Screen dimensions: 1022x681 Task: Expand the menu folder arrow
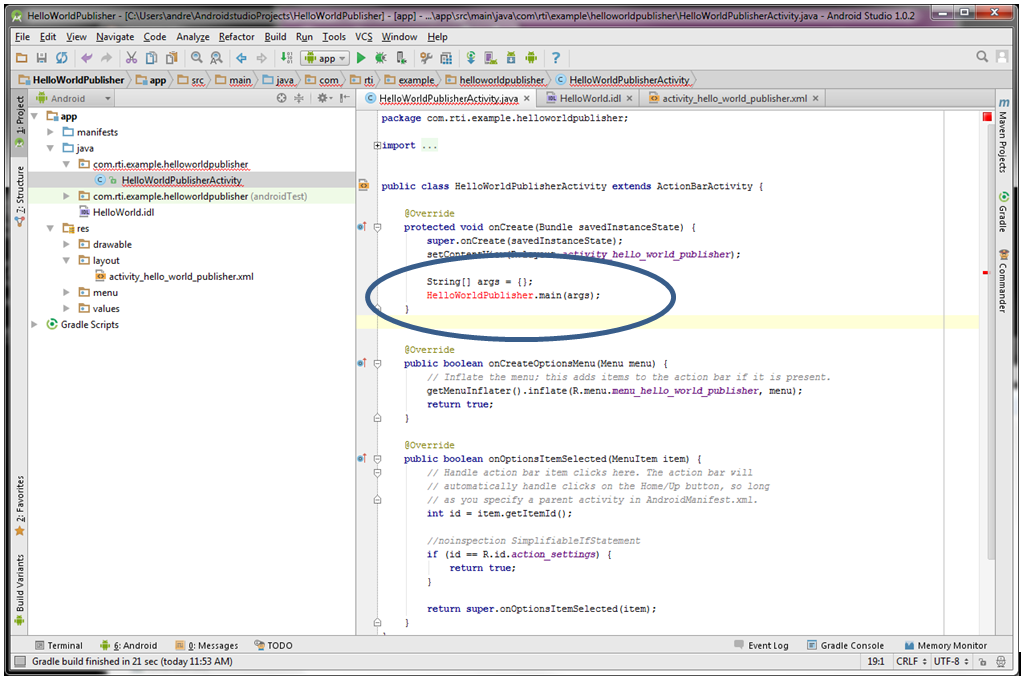coord(66,293)
